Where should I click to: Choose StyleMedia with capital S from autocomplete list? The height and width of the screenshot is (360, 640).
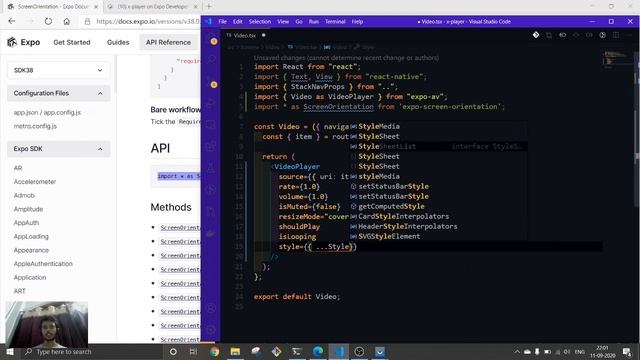click(438, 127)
